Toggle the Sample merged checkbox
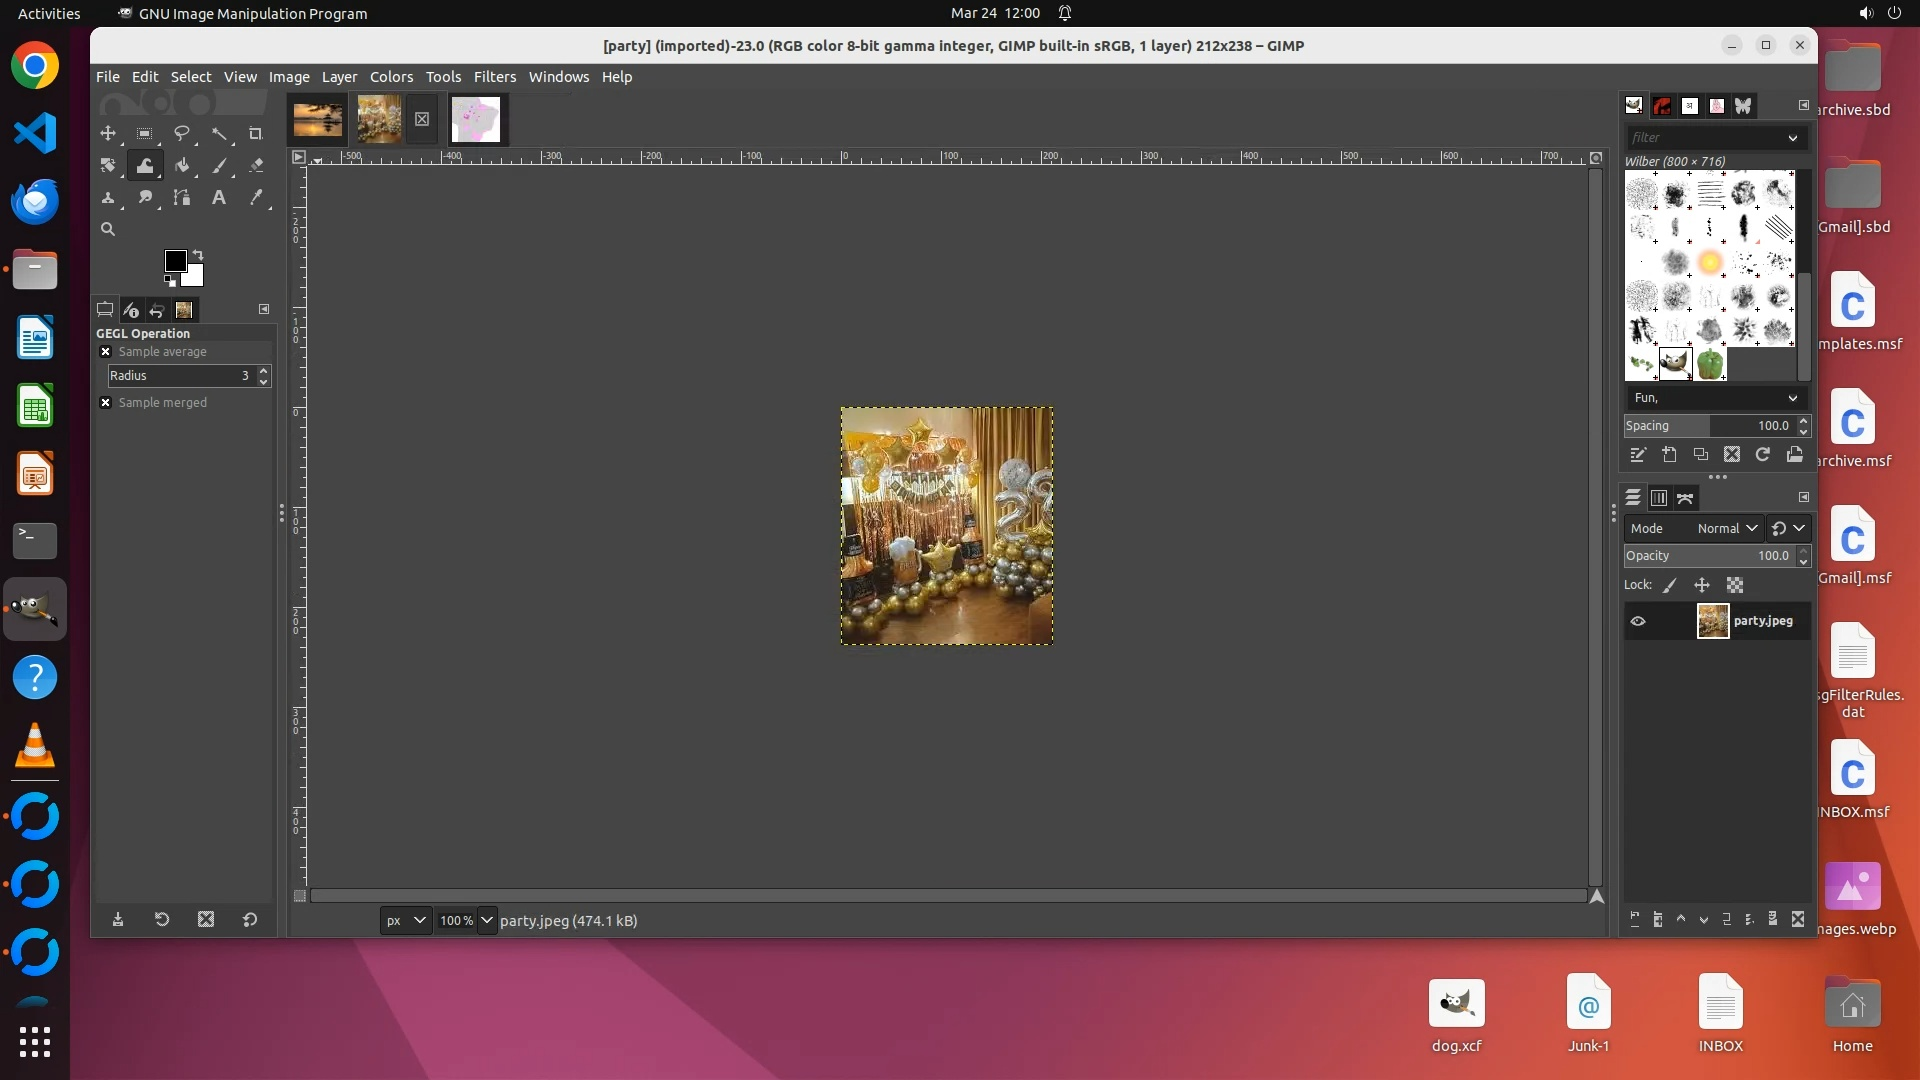 point(105,403)
